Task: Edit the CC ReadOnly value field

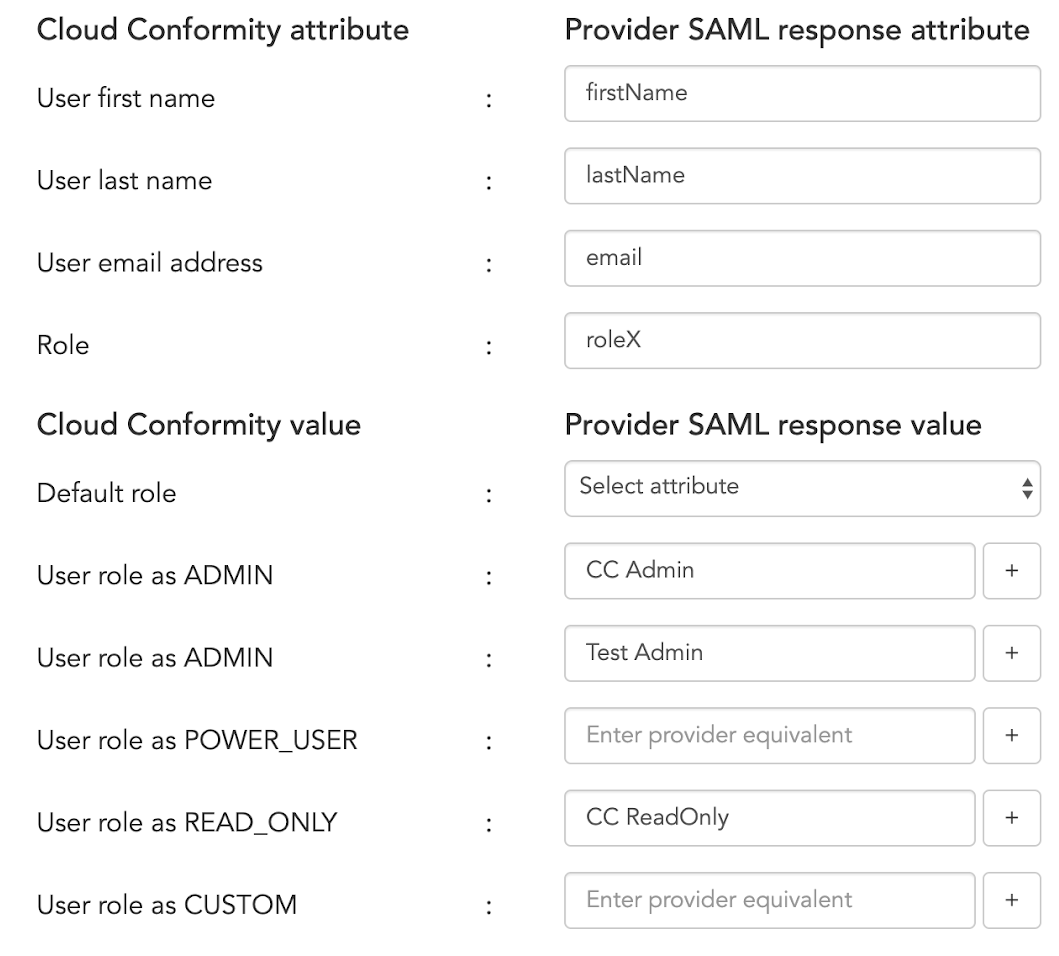Action: [769, 818]
